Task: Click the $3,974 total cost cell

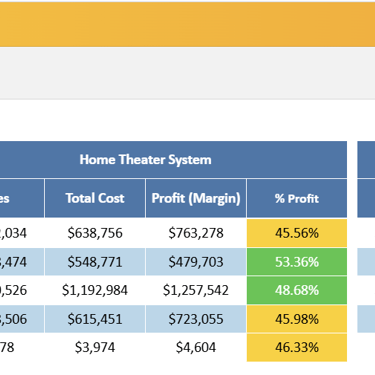Action: [x=95, y=348]
